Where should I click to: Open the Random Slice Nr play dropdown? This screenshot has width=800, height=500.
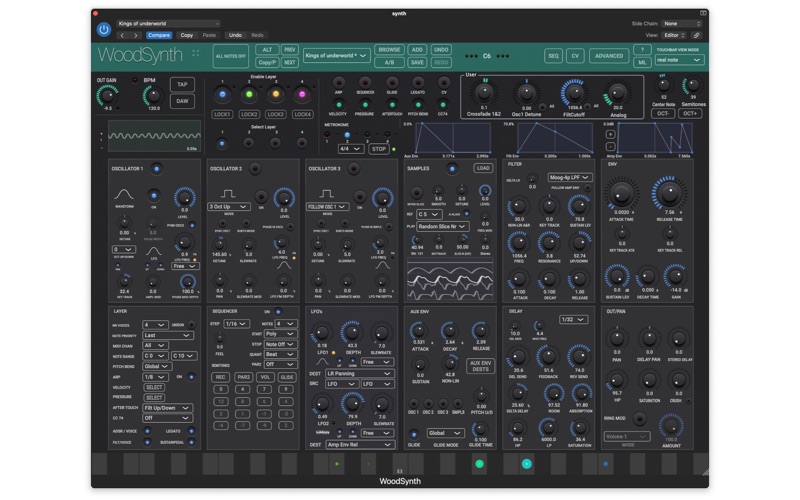442,226
